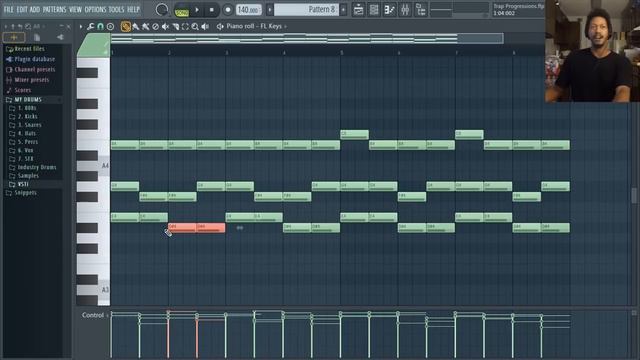Viewport: 640px width, 360px height.
Task: Click the browser add plus button
Action: (x=14, y=38)
